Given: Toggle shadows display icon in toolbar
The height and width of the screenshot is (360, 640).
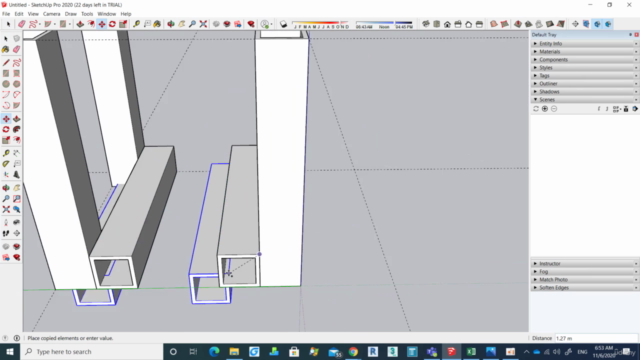Looking at the screenshot, I should [283, 24].
